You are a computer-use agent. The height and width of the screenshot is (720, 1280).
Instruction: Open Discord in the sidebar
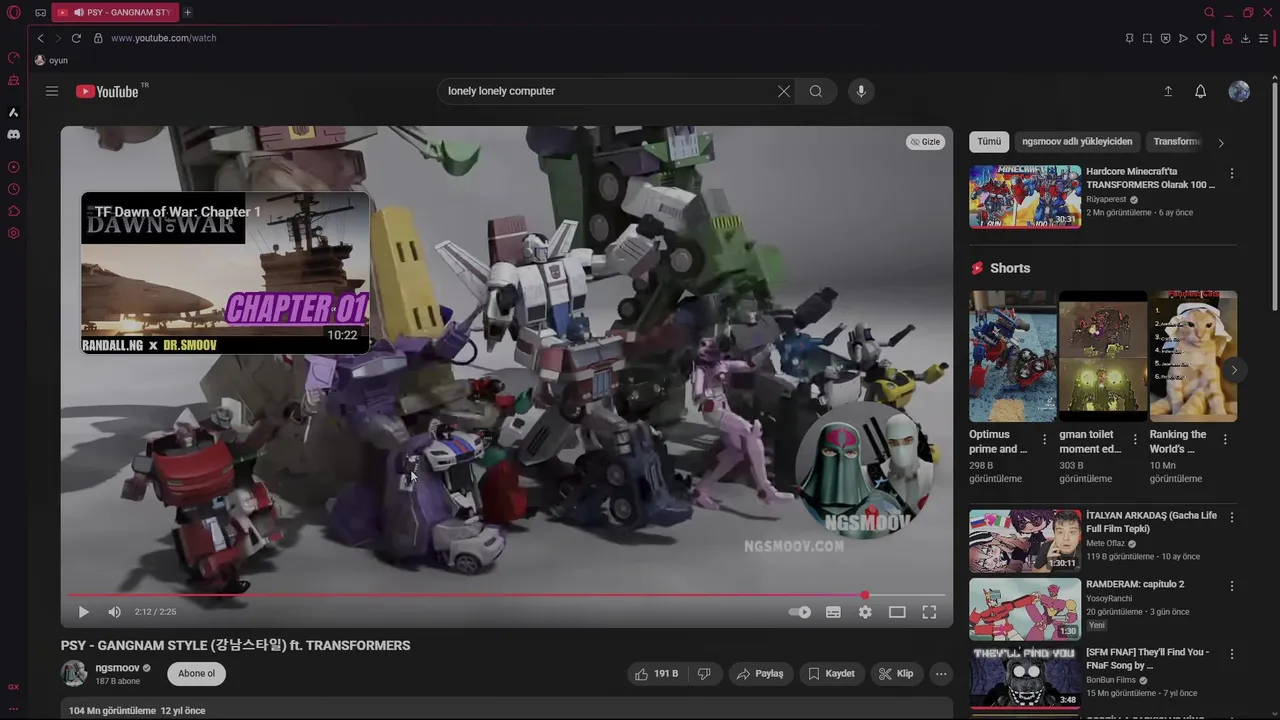click(x=14, y=134)
